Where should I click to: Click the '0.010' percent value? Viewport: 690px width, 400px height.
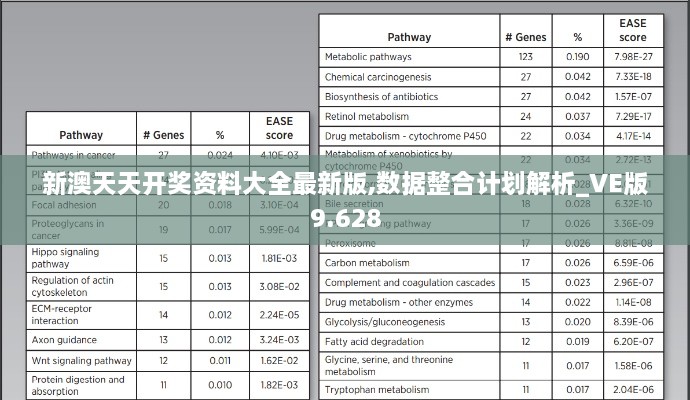coord(220,385)
